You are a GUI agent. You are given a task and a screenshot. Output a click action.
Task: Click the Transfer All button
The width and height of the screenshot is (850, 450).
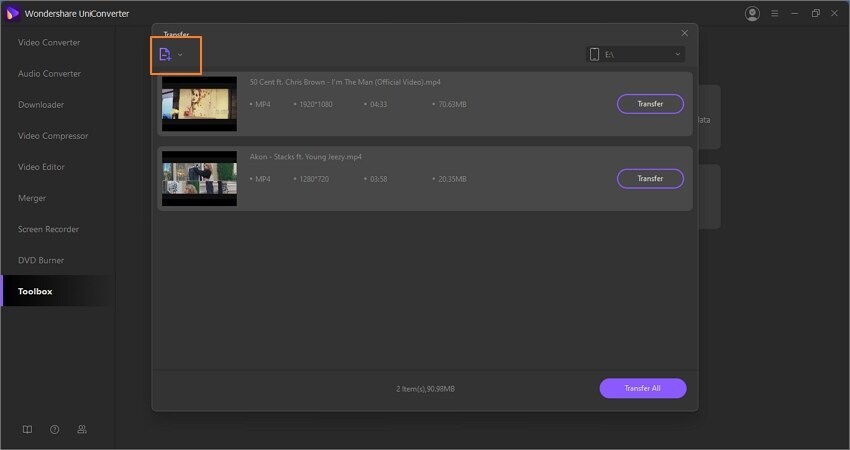coord(643,388)
